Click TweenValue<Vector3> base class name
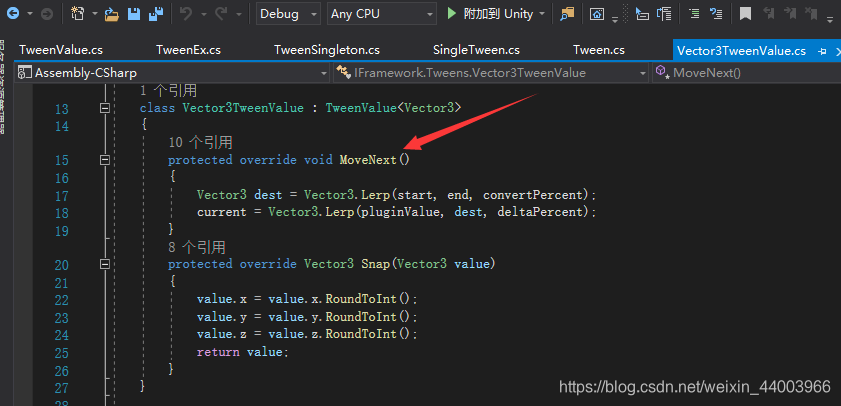The width and height of the screenshot is (841, 406). coord(393,108)
